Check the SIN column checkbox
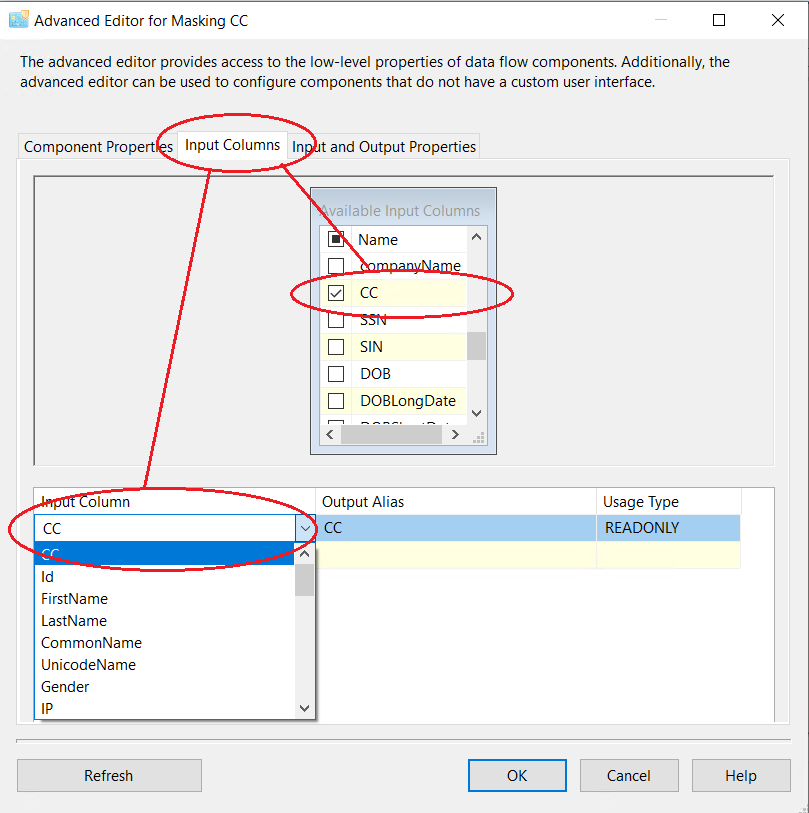This screenshot has height=813, width=809. [337, 347]
